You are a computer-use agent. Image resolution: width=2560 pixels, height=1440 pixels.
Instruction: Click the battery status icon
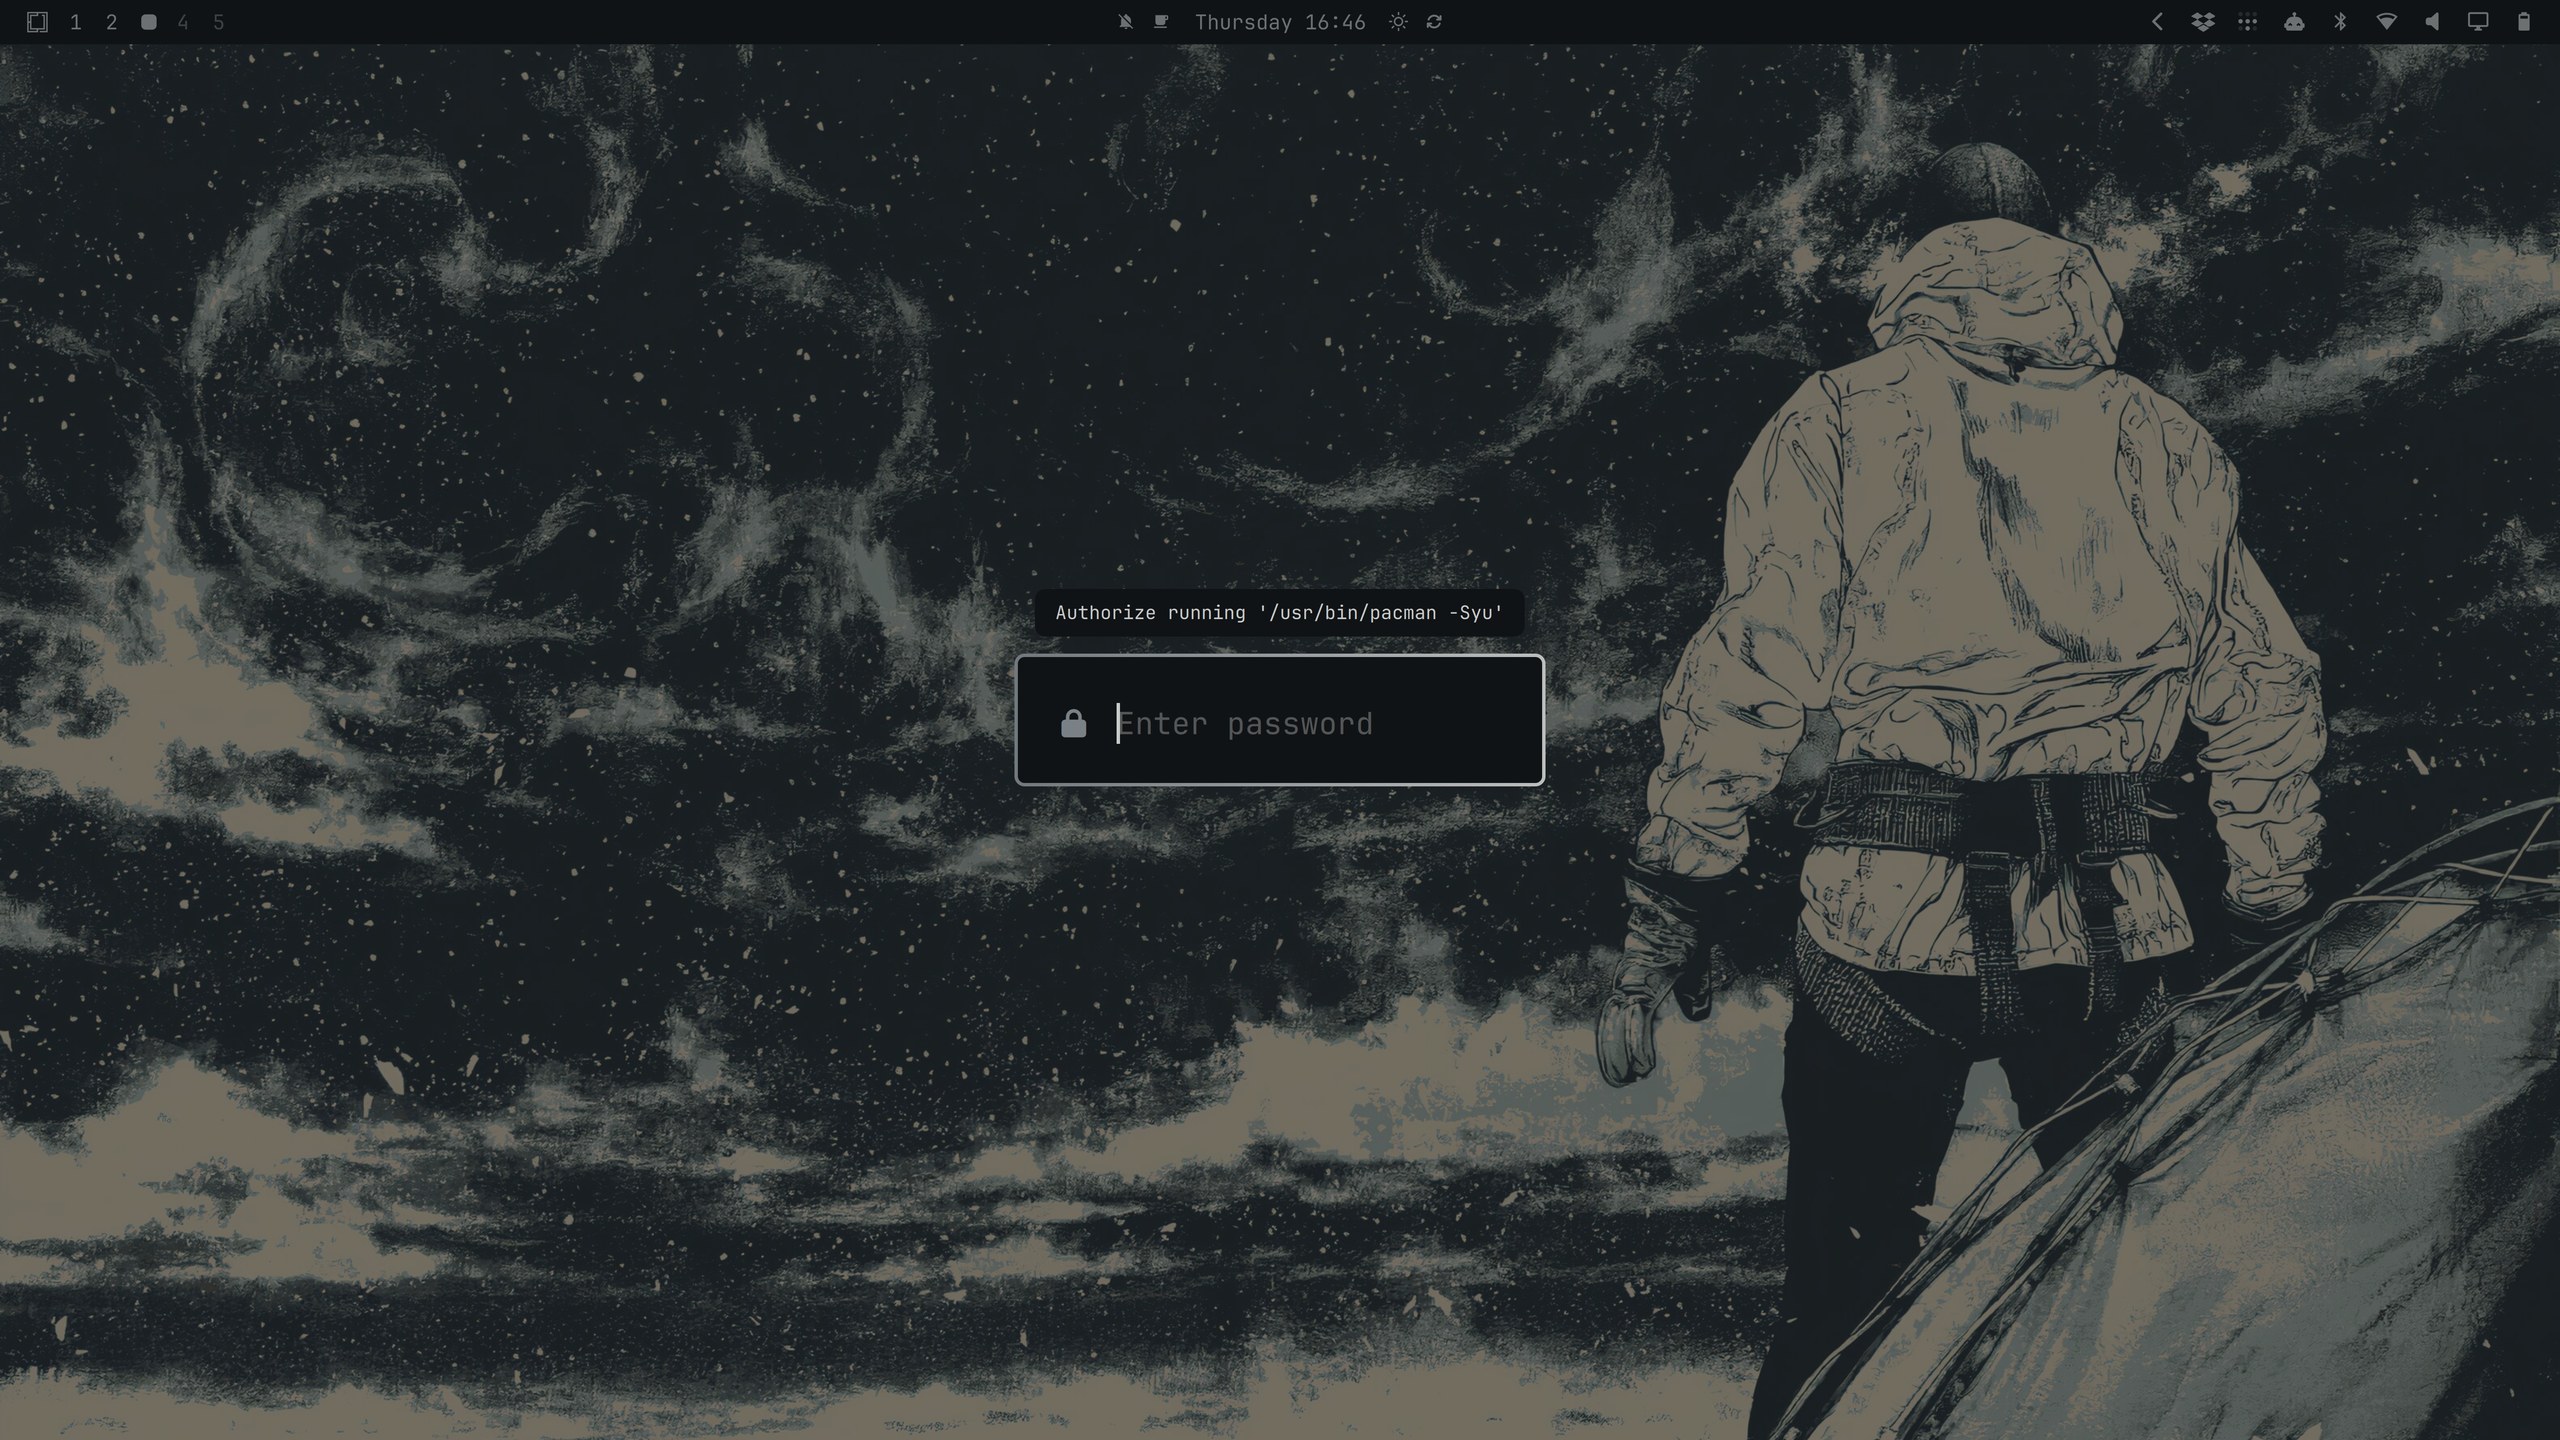pyautogui.click(x=2524, y=22)
